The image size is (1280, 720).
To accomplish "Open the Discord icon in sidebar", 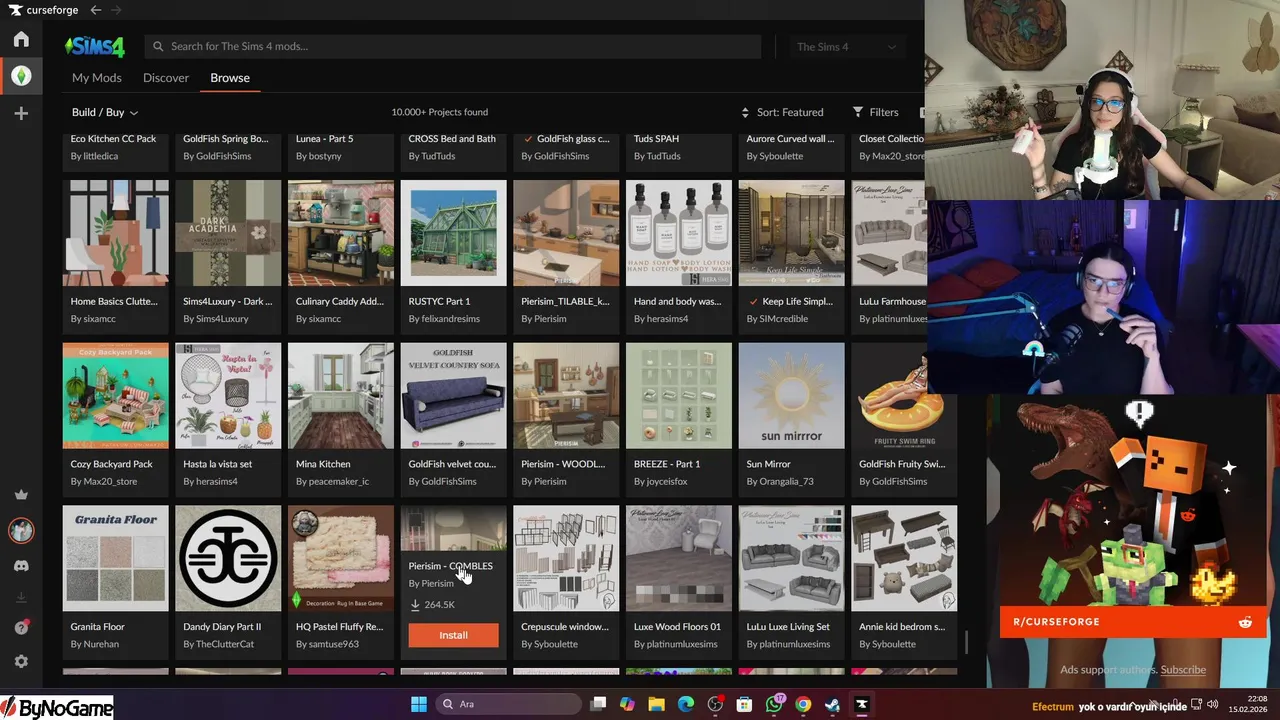I will click(21, 566).
